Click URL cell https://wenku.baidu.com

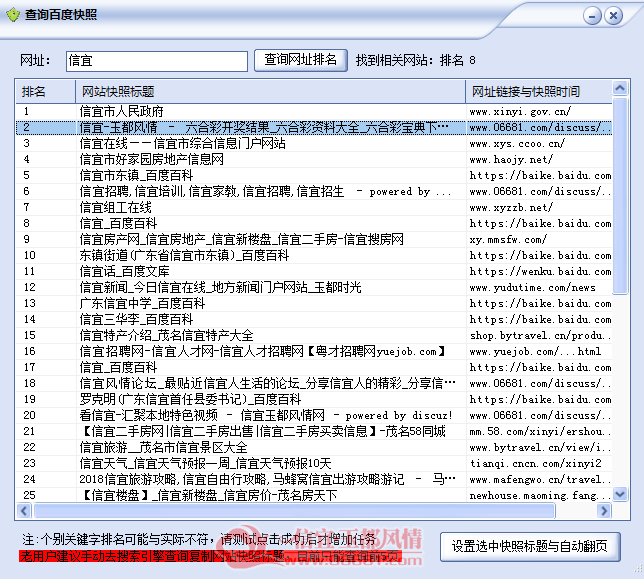tap(540, 272)
